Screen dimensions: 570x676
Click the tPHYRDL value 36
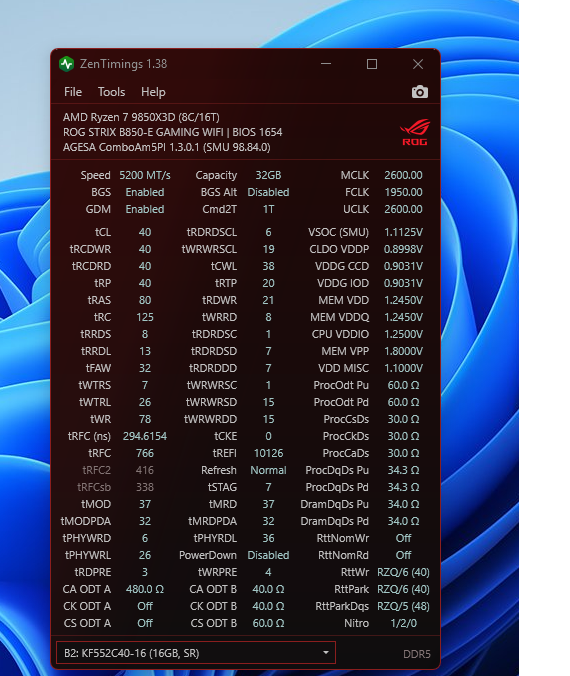pyautogui.click(x=268, y=538)
